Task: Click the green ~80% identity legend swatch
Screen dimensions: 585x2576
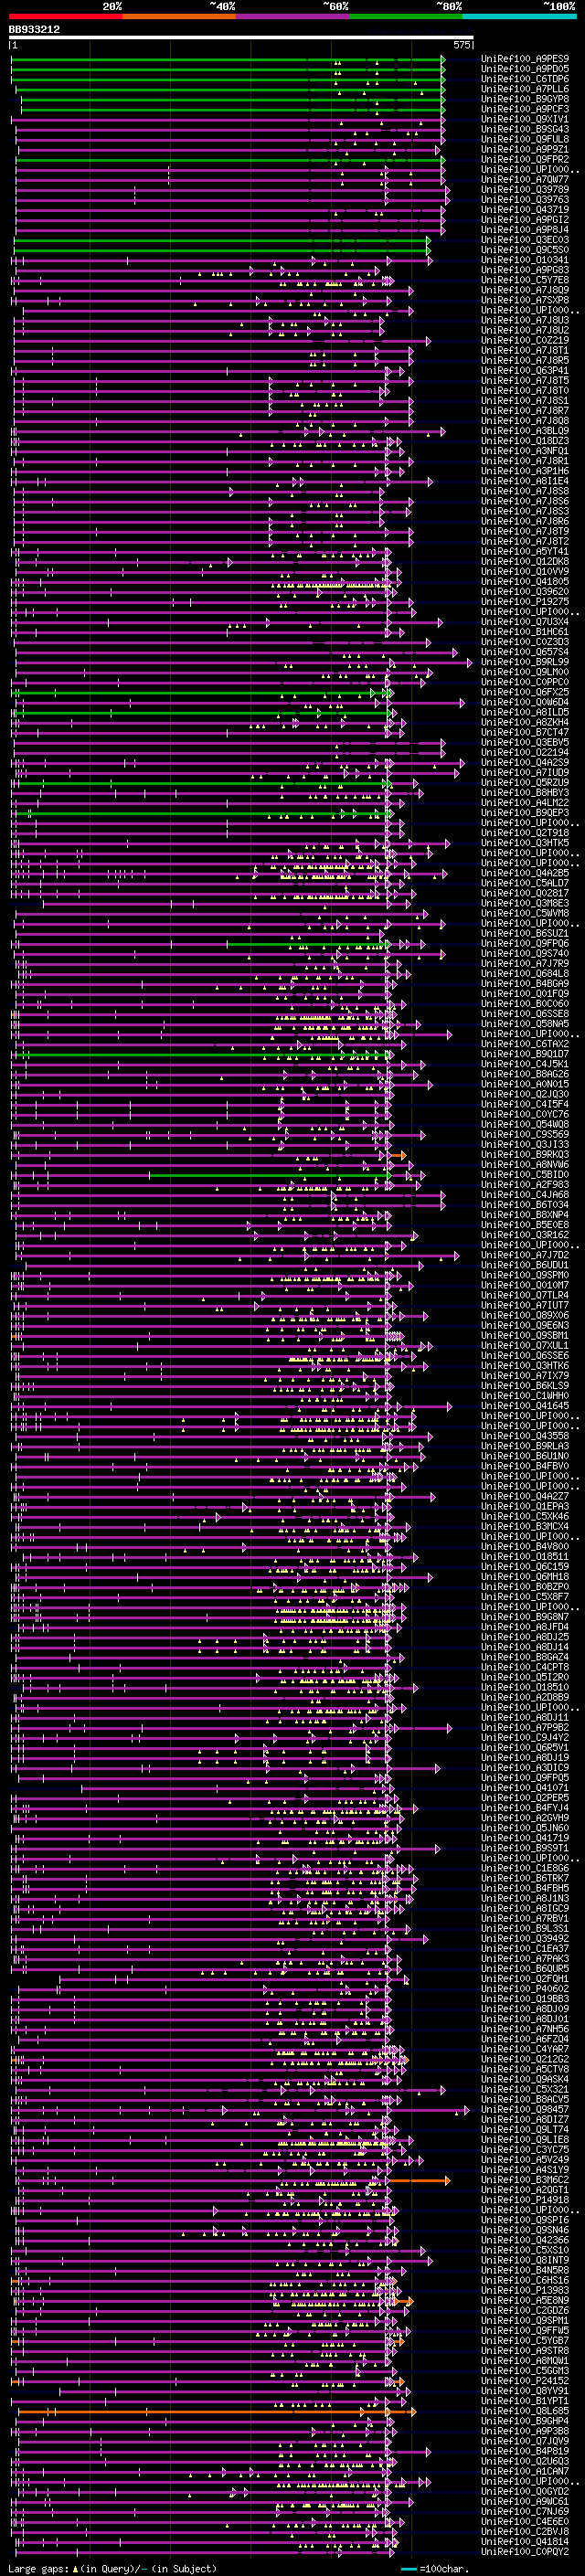Action: (x=406, y=16)
